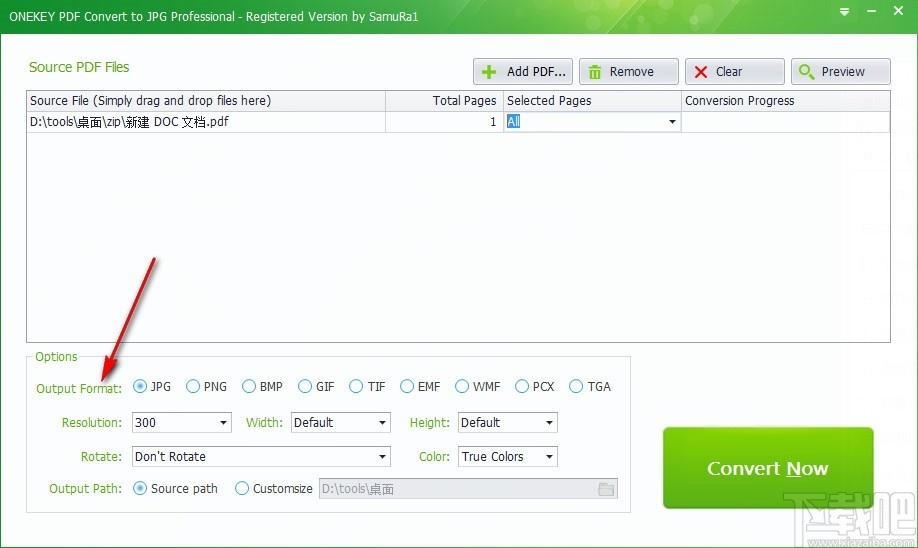This screenshot has width=918, height=548.
Task: Expand the Selected Pages dropdown showing All
Action: click(672, 122)
